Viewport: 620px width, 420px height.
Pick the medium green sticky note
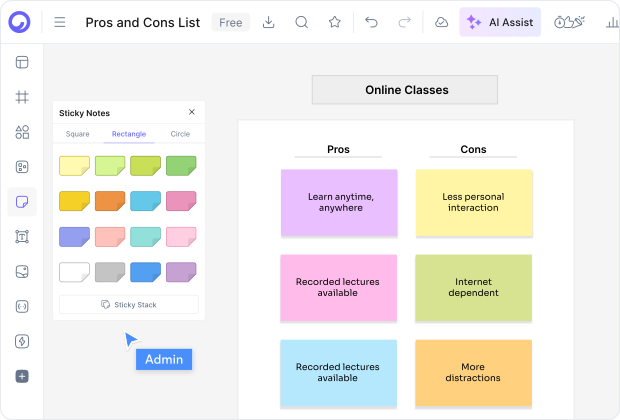181,166
